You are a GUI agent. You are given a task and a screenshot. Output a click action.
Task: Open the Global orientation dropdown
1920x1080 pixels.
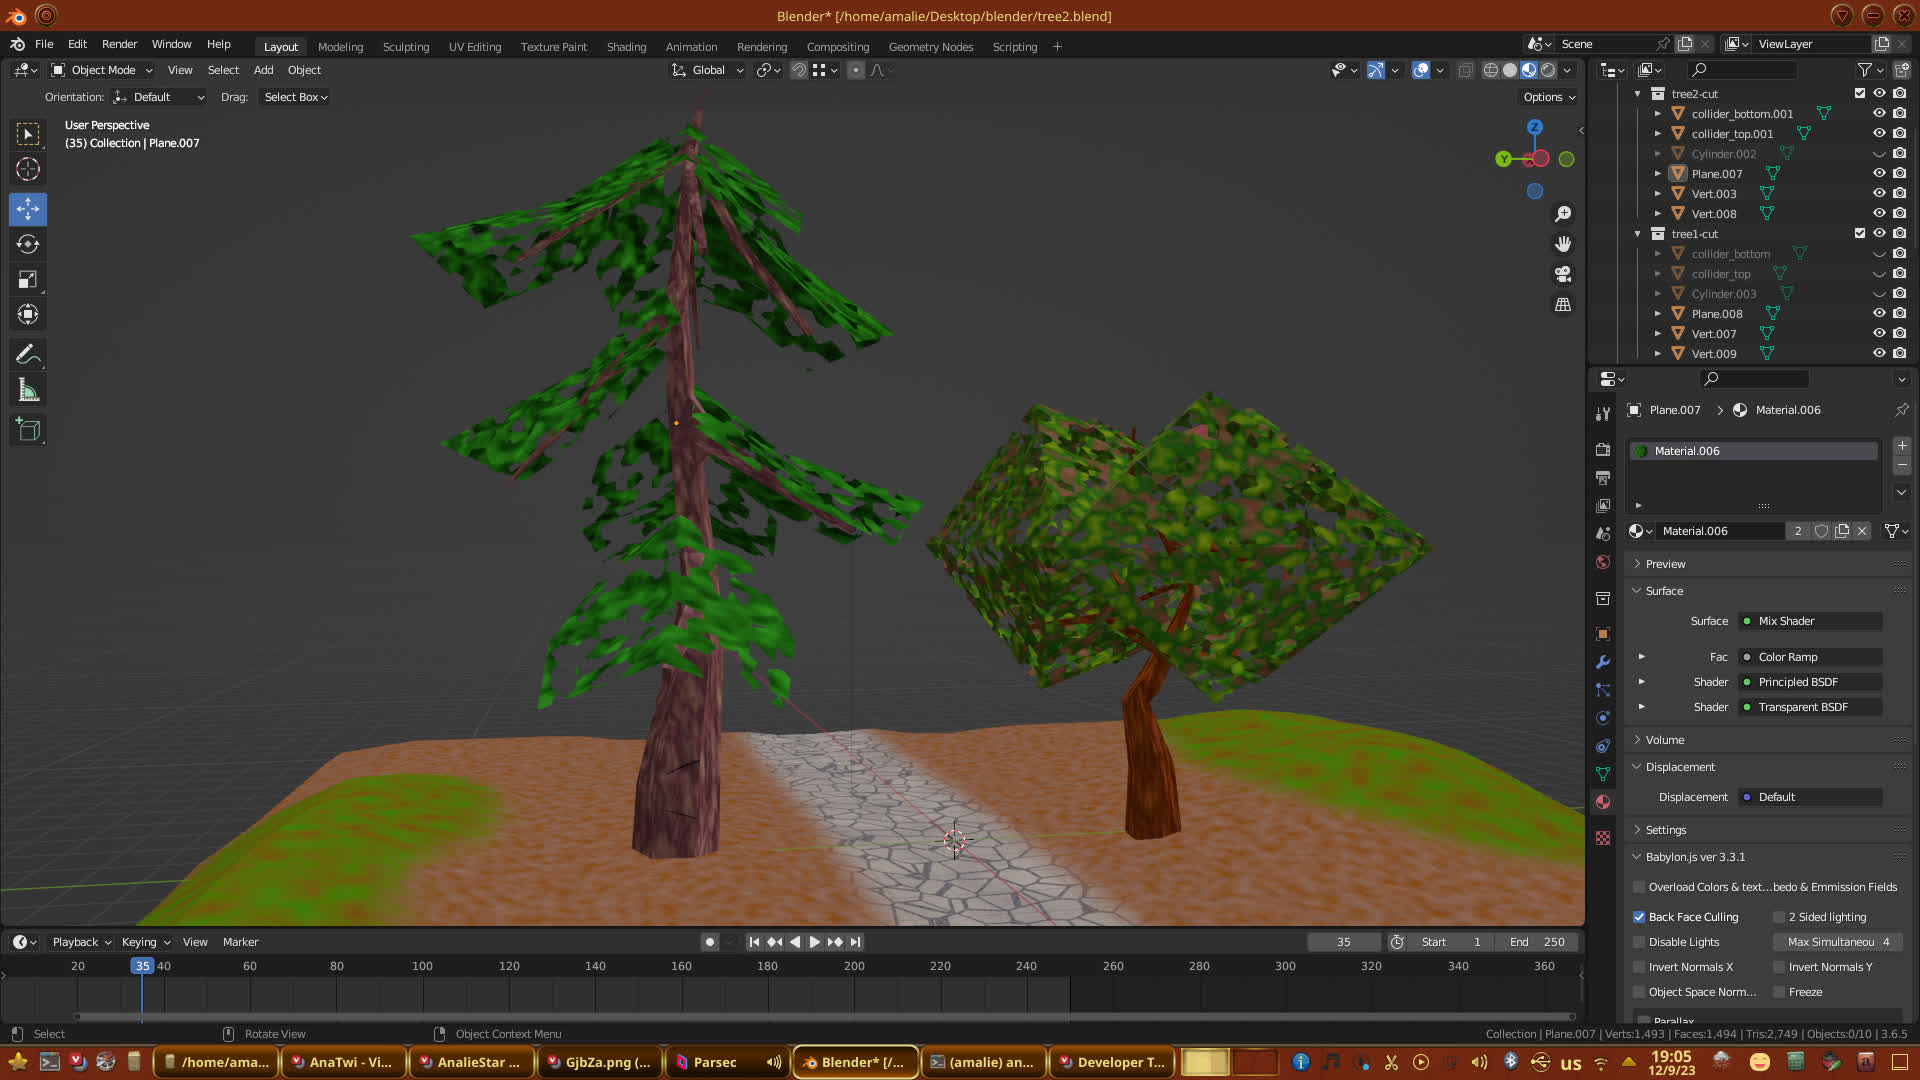tap(708, 70)
